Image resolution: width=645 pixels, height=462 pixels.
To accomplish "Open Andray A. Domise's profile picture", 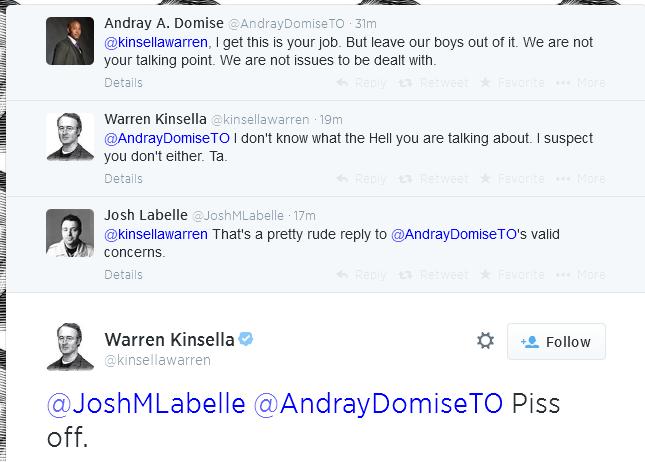I will click(x=71, y=41).
